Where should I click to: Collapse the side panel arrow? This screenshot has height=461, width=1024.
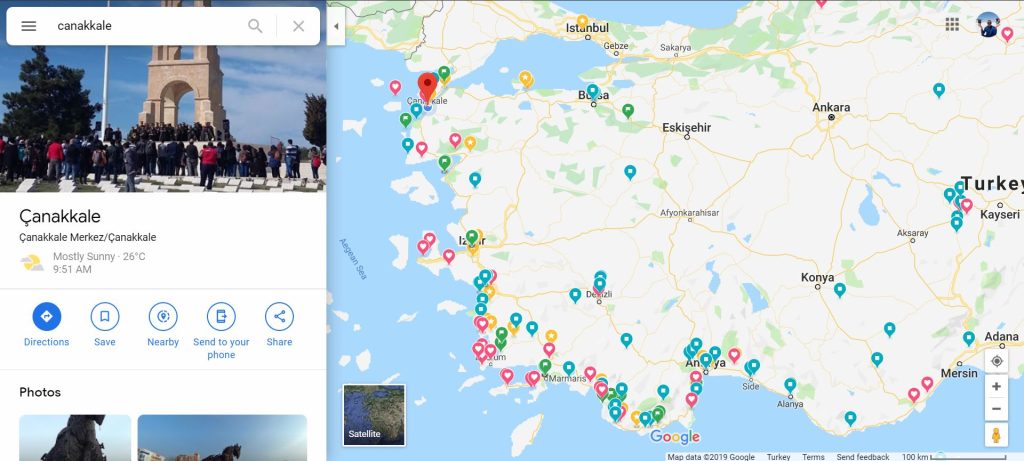(x=335, y=25)
